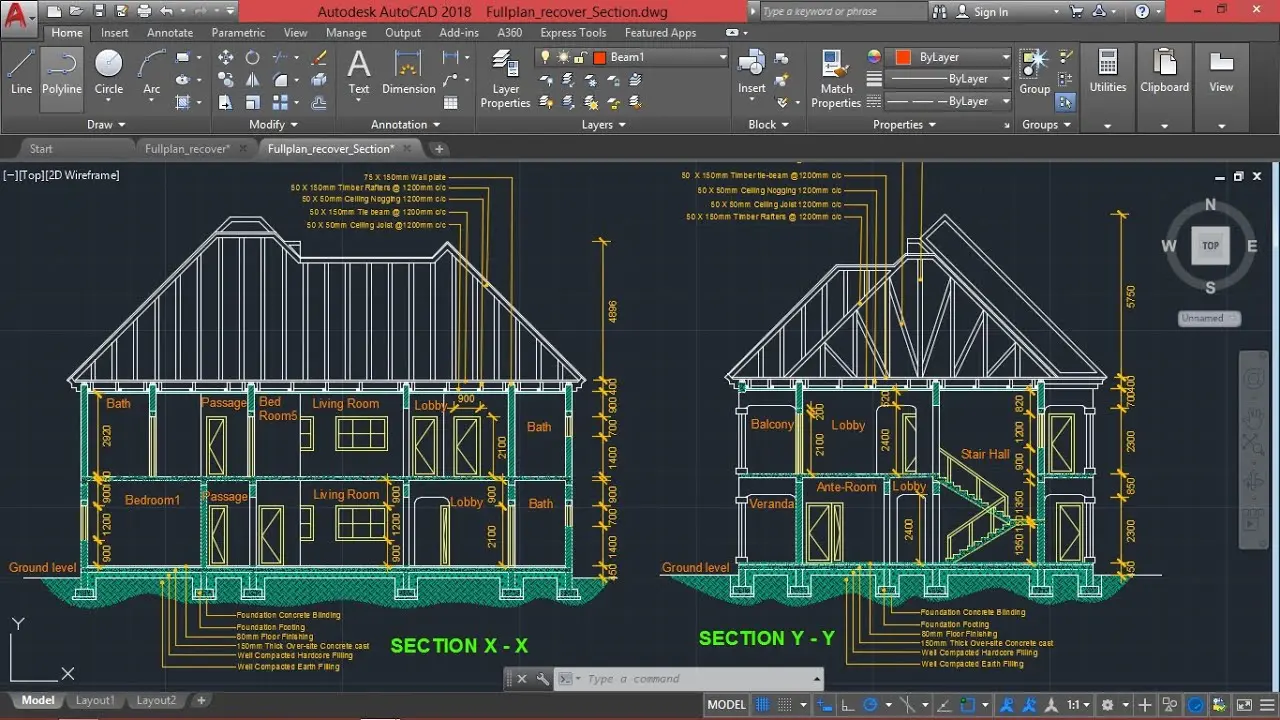Click the Rotate tool icon
The height and width of the screenshot is (720, 1280).
point(253,58)
